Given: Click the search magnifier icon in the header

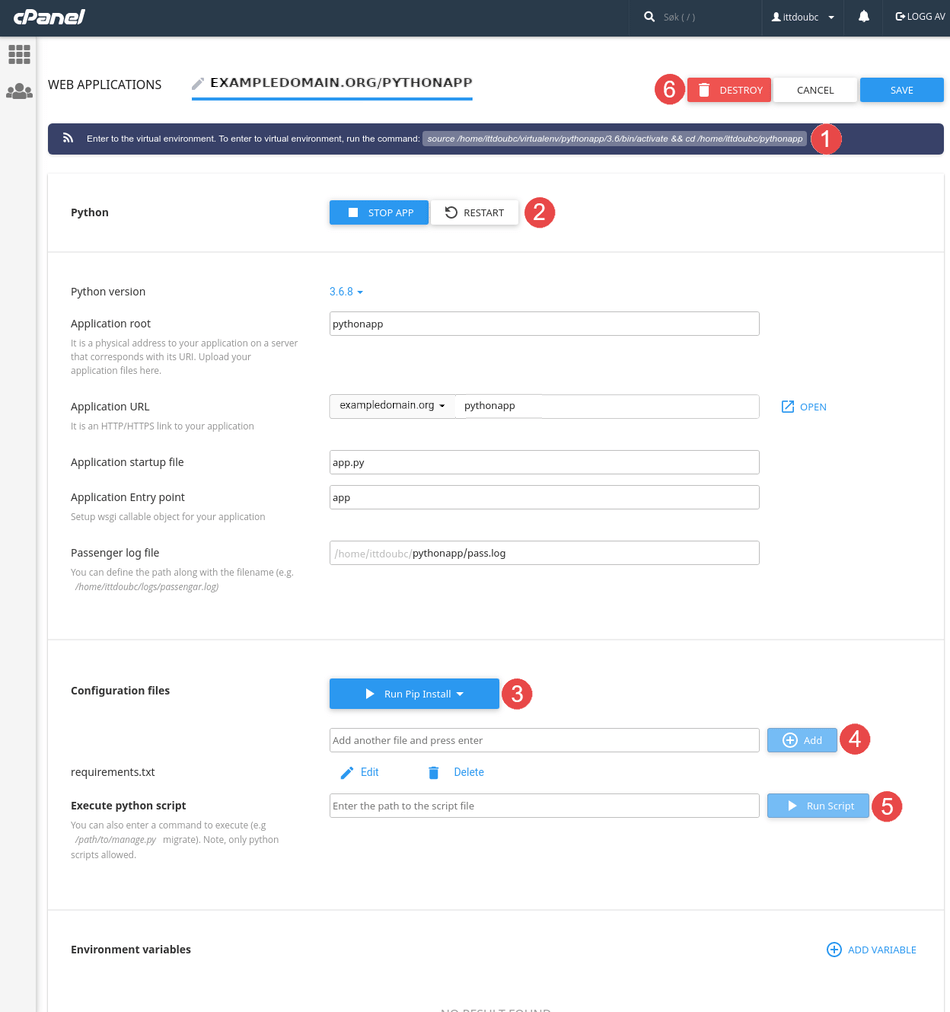Looking at the screenshot, I should (648, 17).
